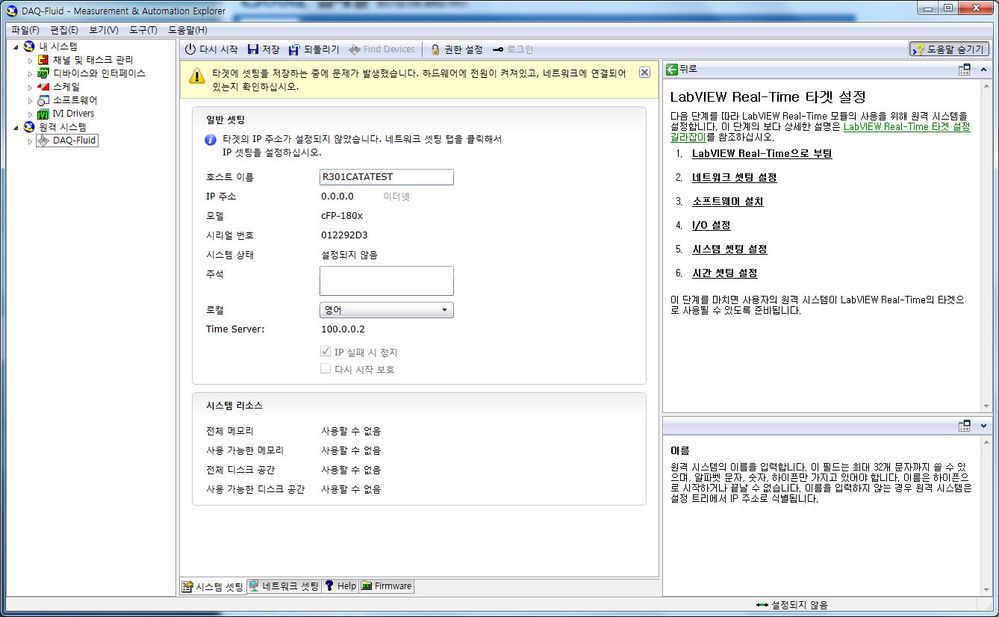Viewport: 999px width, 617px height.
Task: Collapse the 내 시스템 tree node
Action: (x=16, y=47)
